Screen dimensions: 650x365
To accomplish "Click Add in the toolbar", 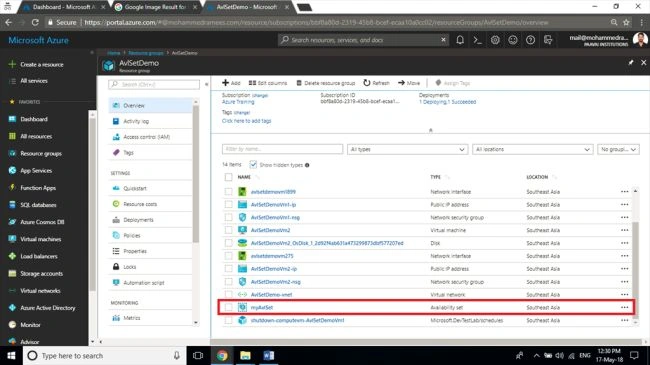I will pos(231,83).
